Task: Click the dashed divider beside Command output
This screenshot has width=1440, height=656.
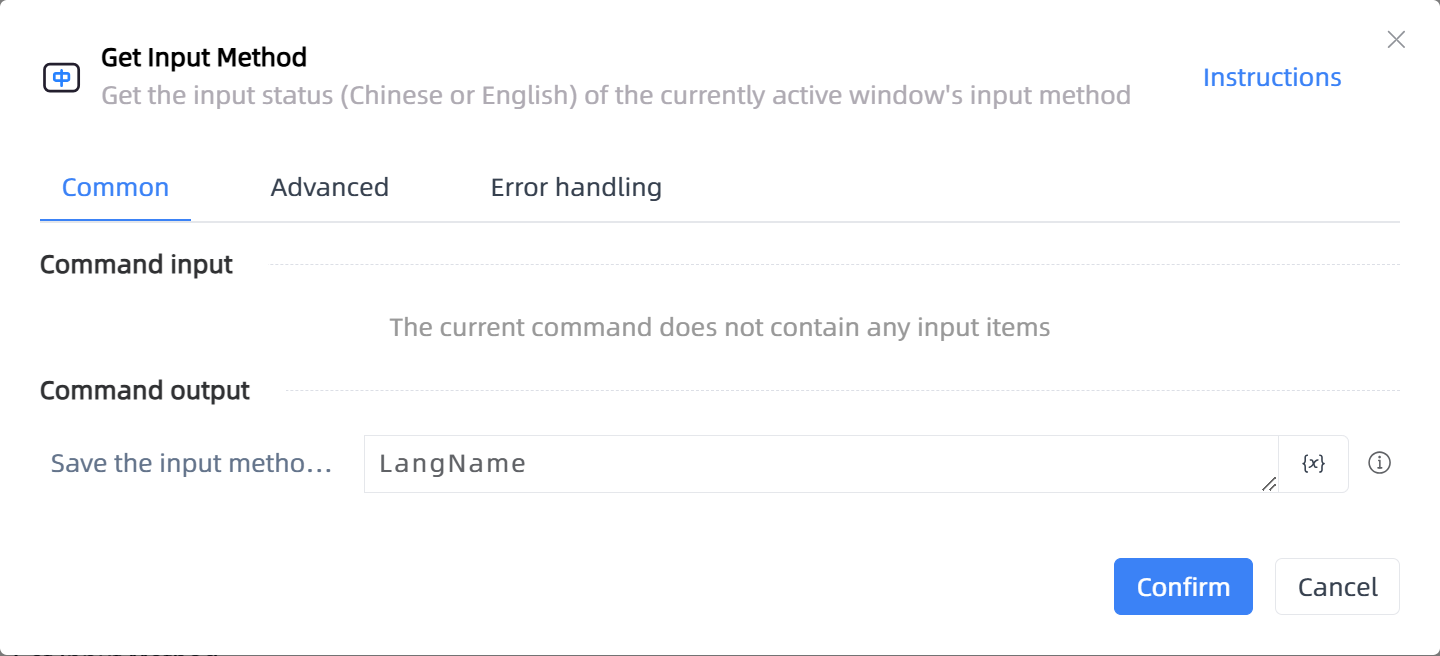Action: point(842,390)
